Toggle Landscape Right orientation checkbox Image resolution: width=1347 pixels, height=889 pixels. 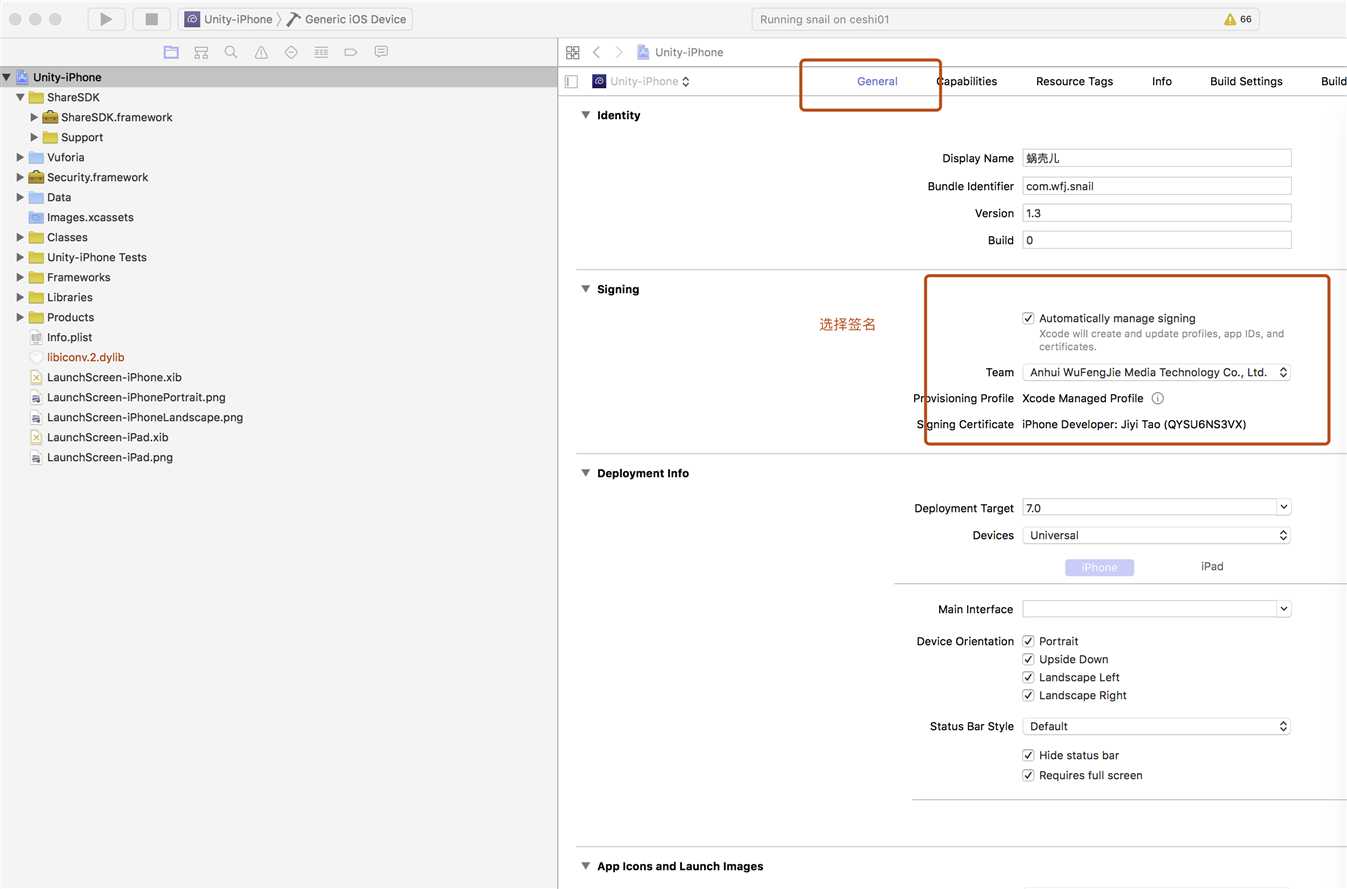click(1028, 695)
